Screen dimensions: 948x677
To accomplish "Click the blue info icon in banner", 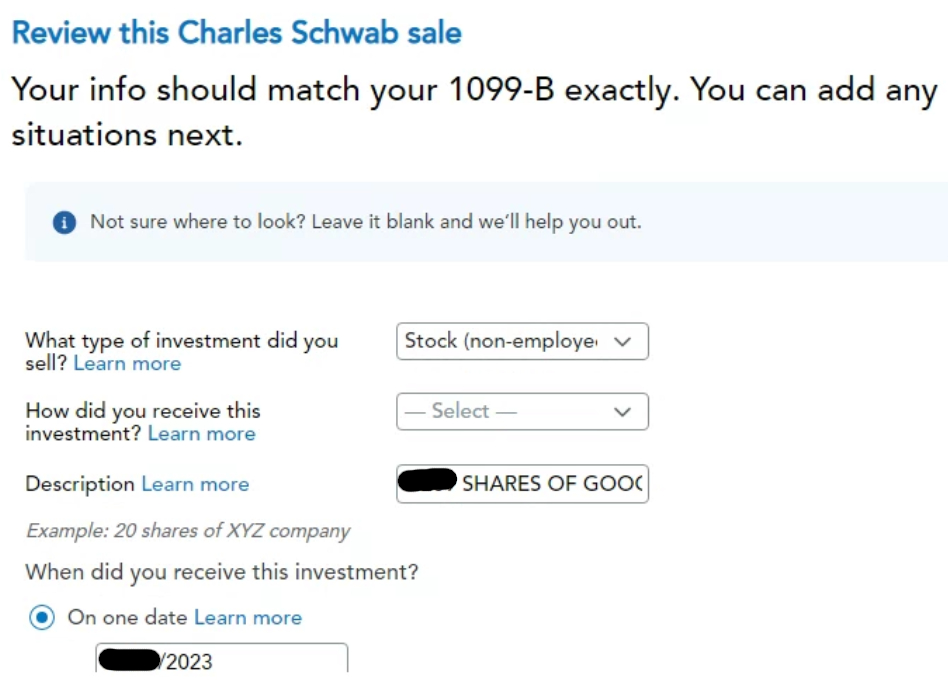I will point(64,222).
